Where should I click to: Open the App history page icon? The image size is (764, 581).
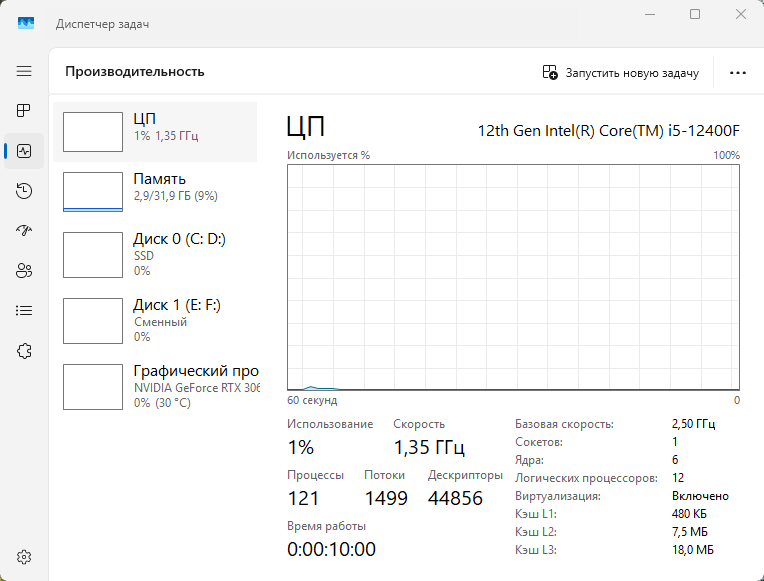(24, 191)
